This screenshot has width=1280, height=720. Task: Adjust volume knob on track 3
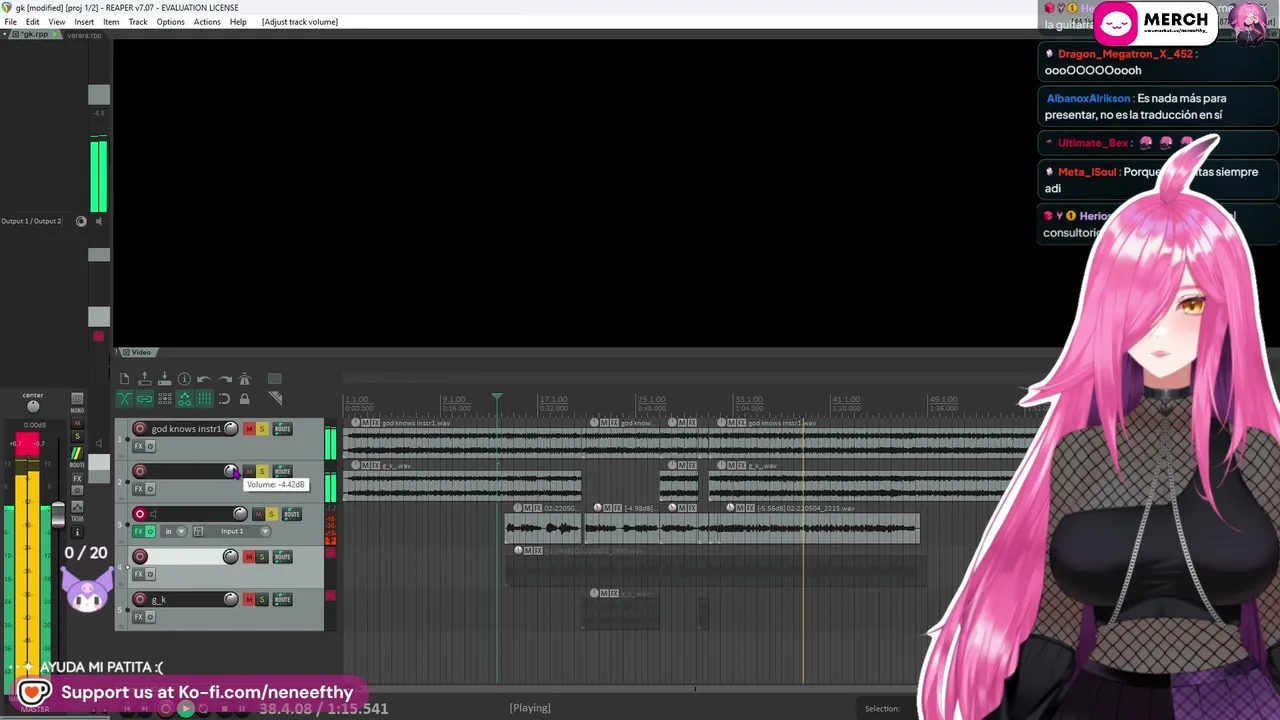[240, 514]
